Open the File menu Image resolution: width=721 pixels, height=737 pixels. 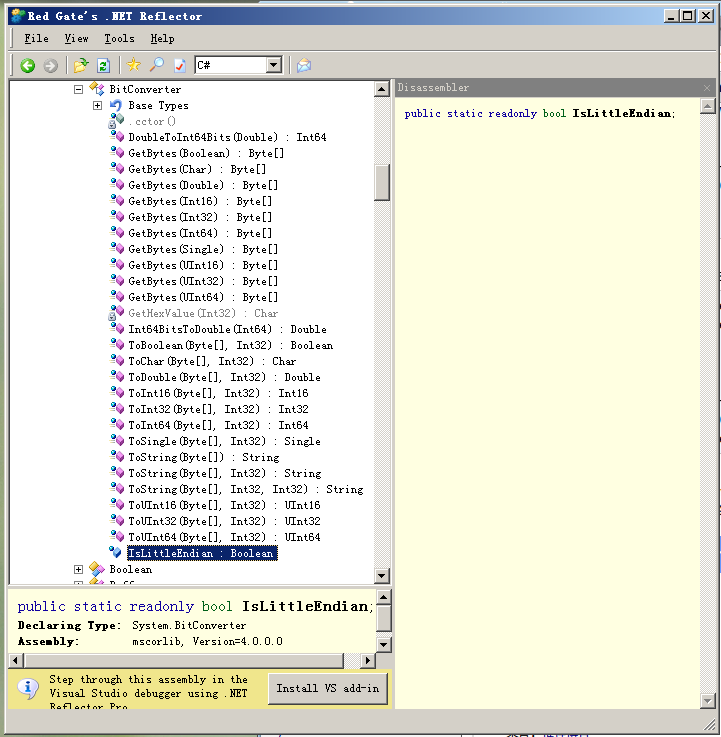pos(37,39)
